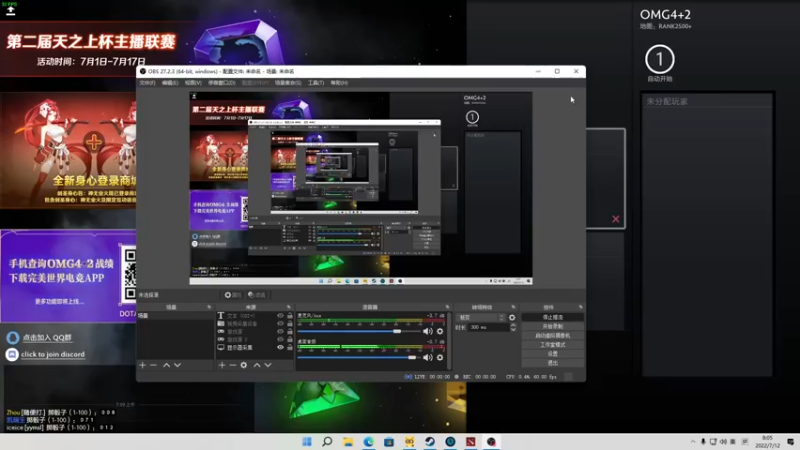Toggle visibility of text (GDI+) source
800x450 pixels.
pyautogui.click(x=280, y=316)
